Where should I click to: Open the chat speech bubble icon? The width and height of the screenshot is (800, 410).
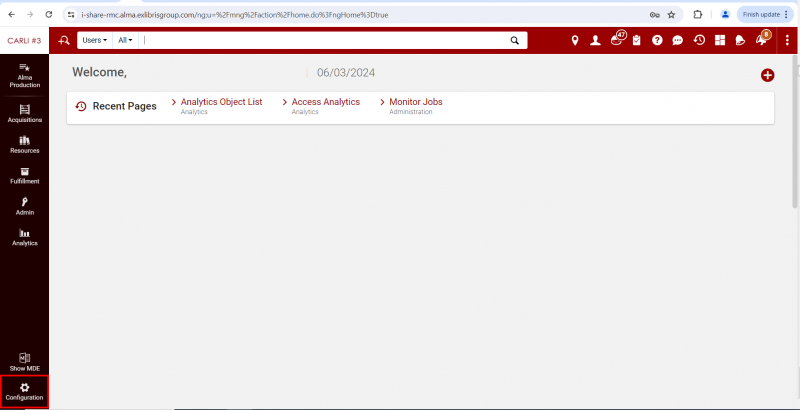(x=678, y=40)
